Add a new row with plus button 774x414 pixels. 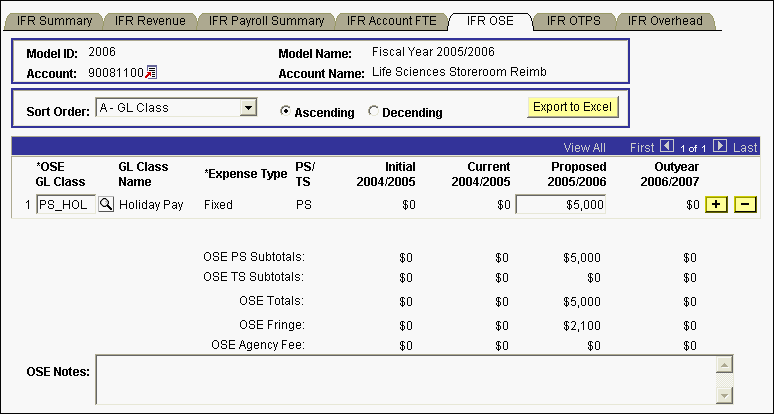point(716,205)
